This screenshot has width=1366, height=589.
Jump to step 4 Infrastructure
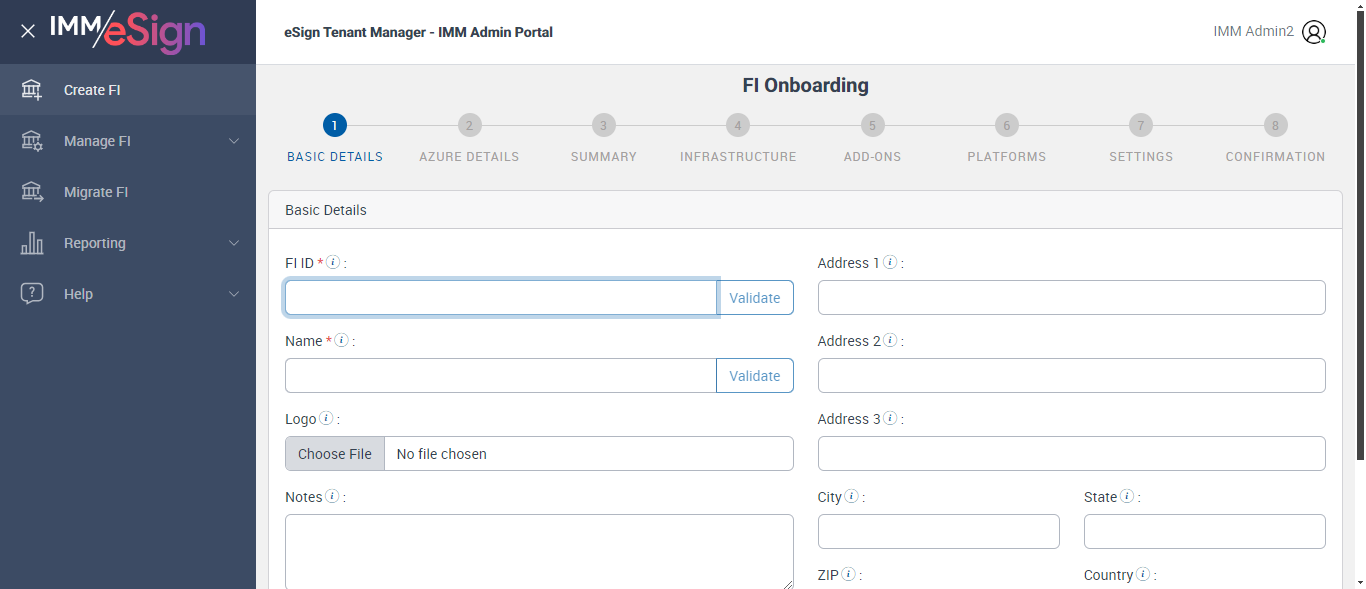[x=738, y=126]
